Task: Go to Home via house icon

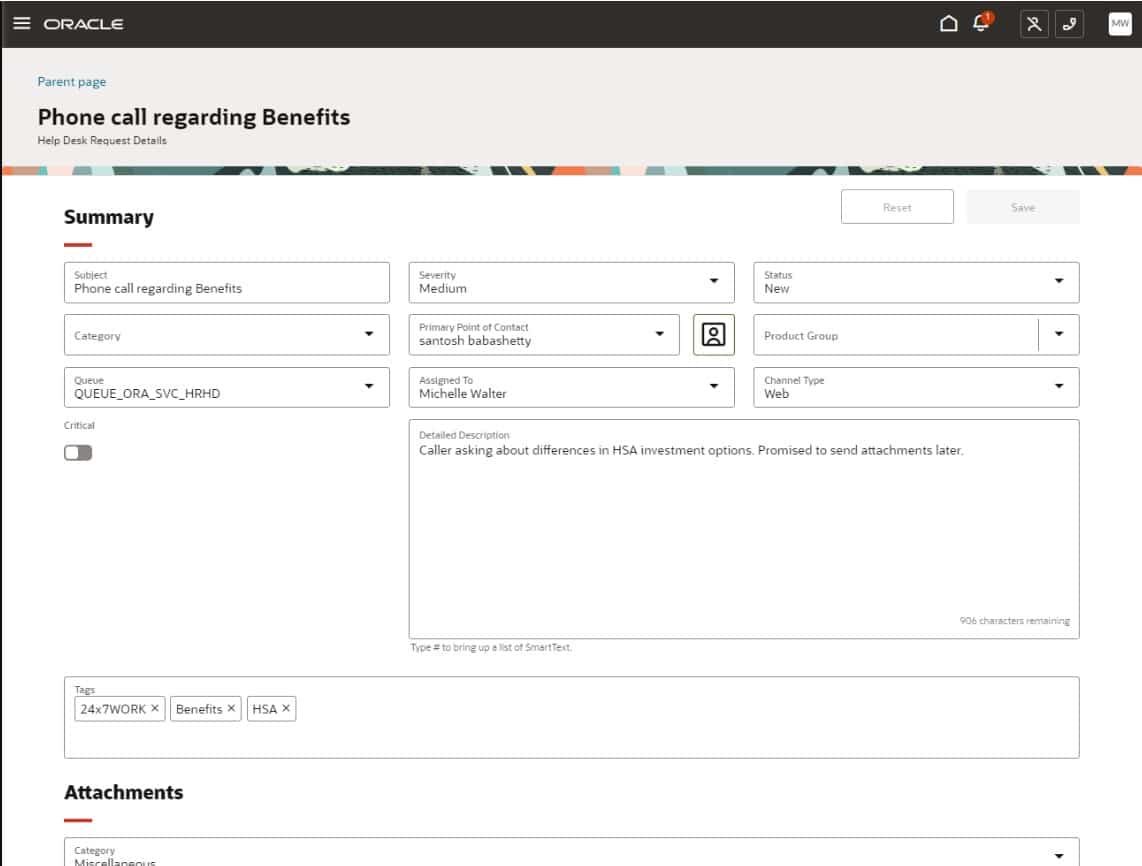Action: (x=948, y=24)
